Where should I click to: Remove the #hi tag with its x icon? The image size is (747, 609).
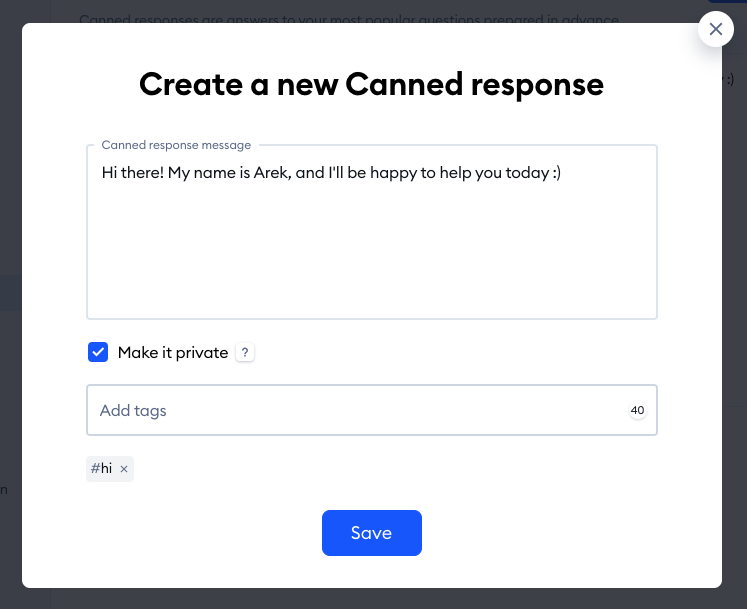click(124, 469)
